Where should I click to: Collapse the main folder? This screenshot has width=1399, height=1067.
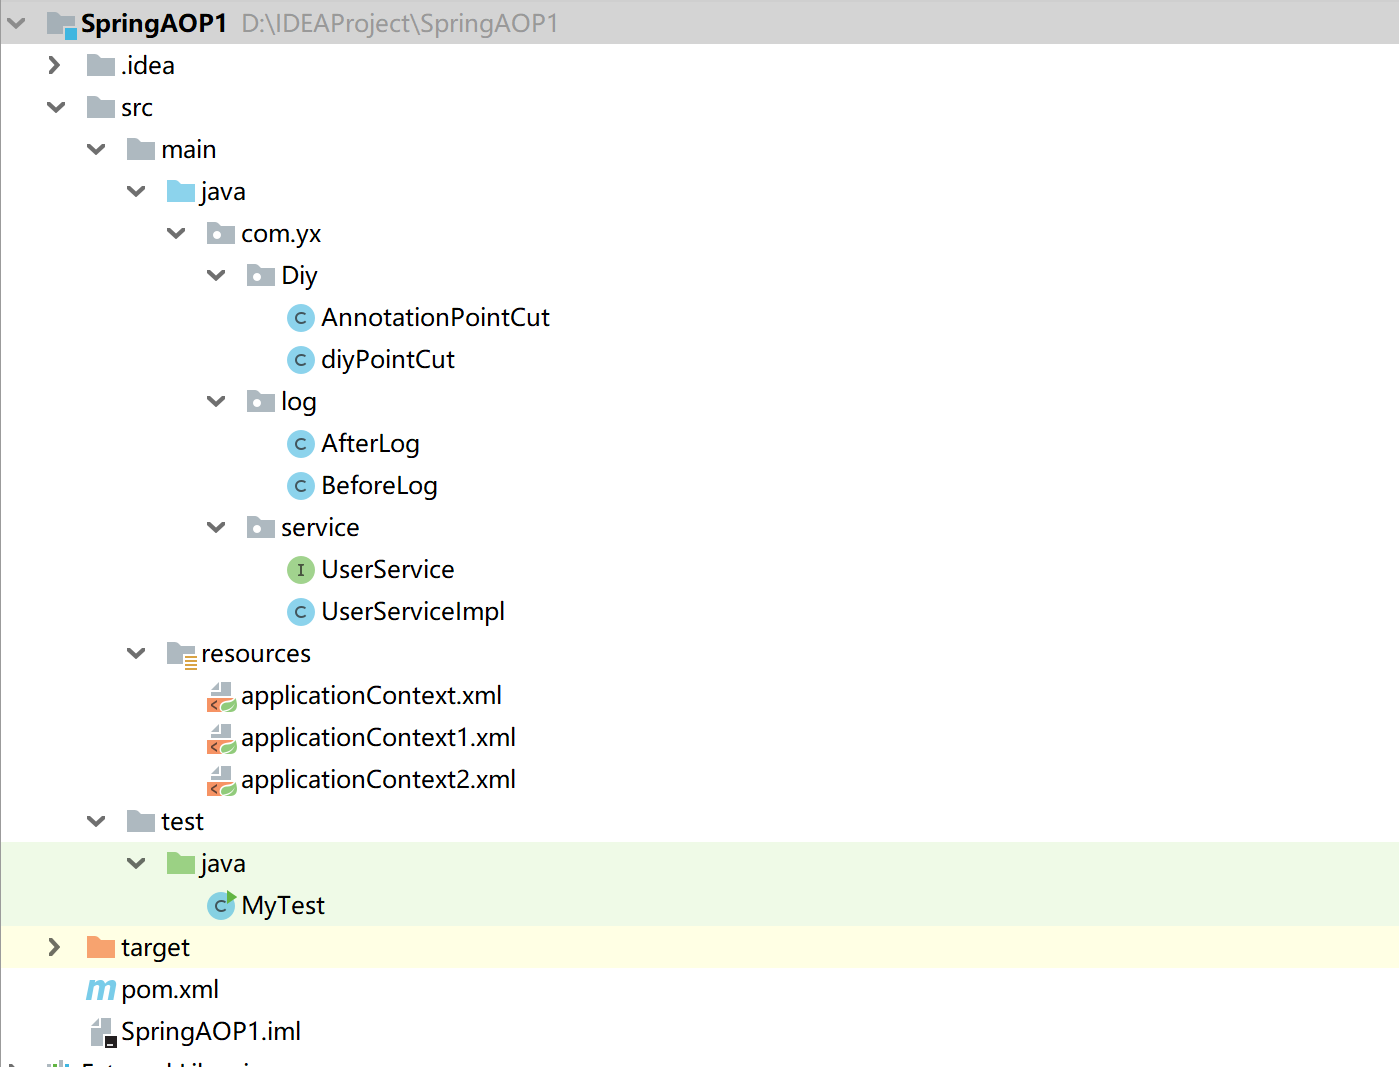pyautogui.click(x=96, y=150)
